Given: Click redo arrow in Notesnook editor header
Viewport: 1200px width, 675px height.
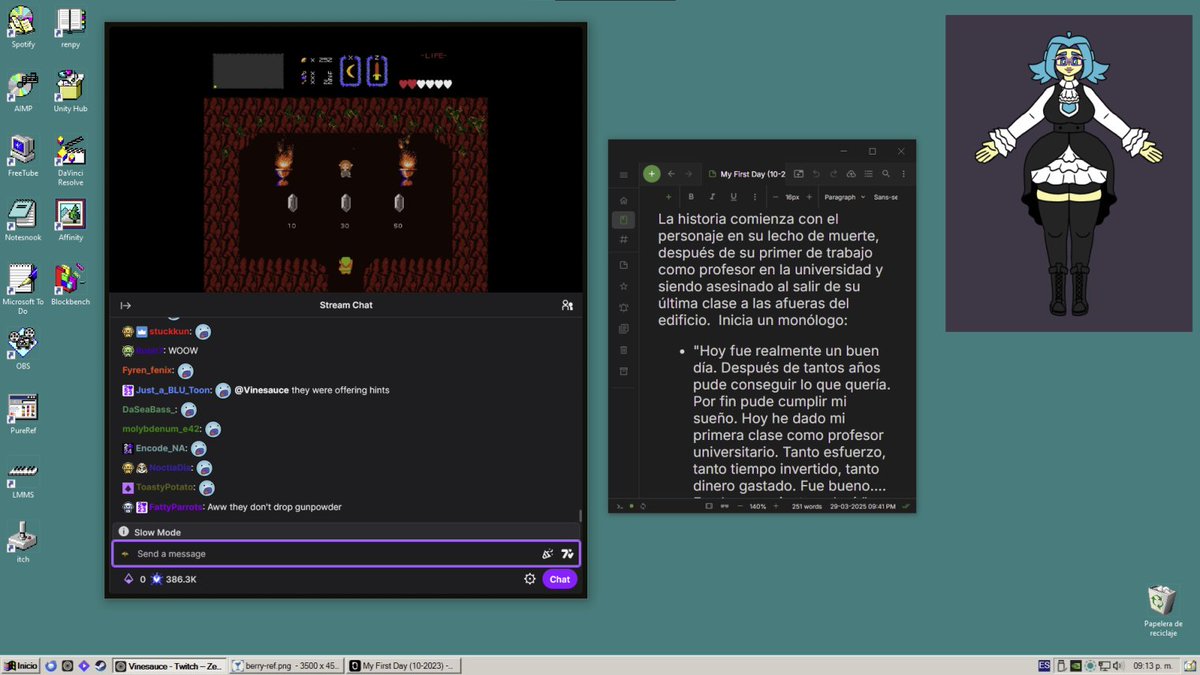Looking at the screenshot, I should (833, 174).
